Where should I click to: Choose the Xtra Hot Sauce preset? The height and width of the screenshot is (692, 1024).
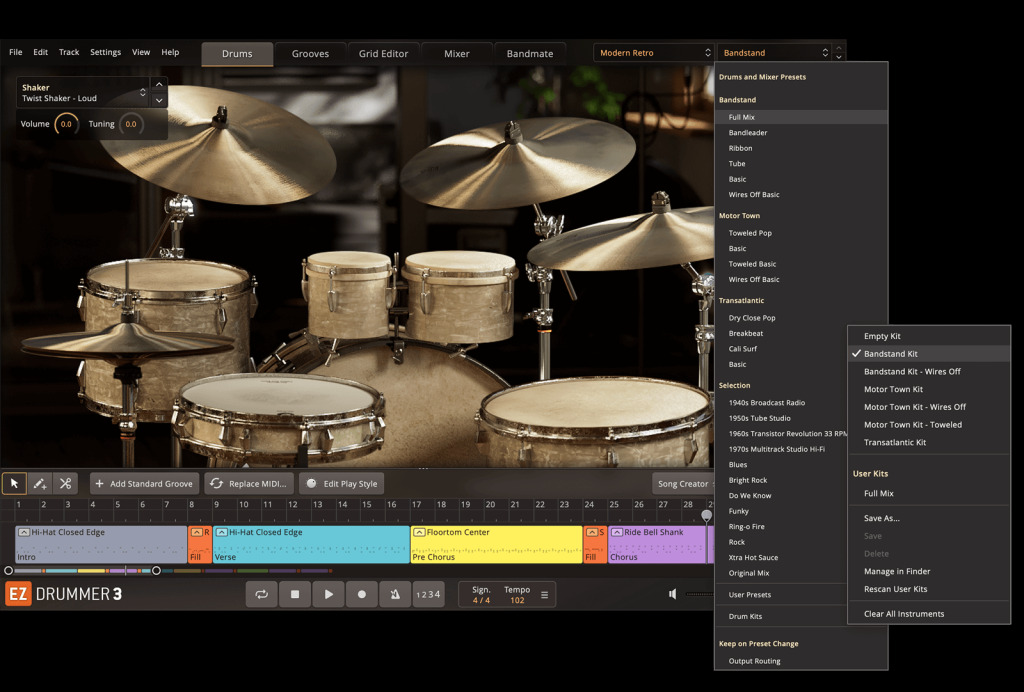pyautogui.click(x=781, y=558)
